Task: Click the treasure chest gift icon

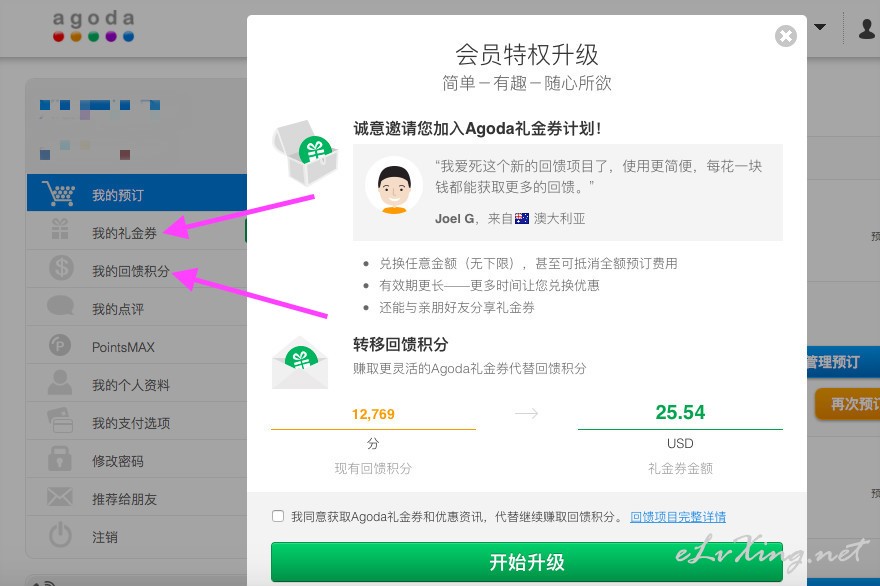Action: click(305, 153)
